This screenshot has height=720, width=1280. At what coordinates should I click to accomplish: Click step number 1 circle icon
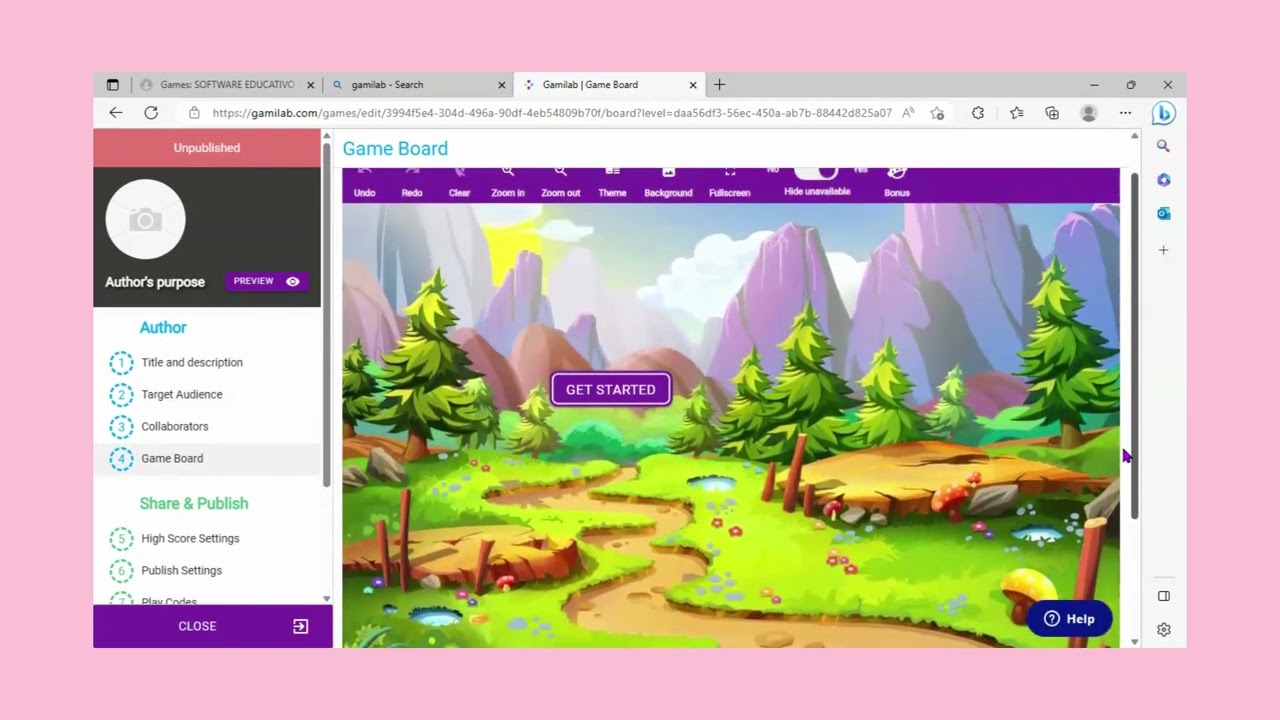coord(121,363)
